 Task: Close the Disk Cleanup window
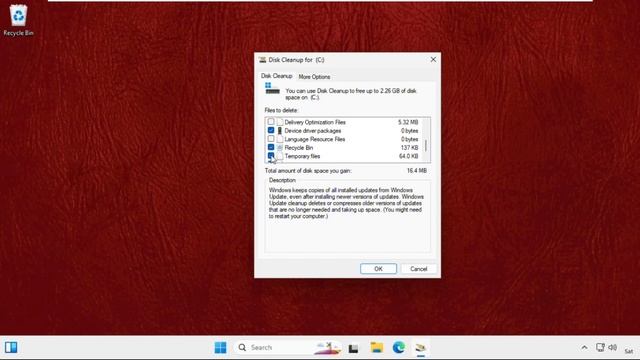433,60
